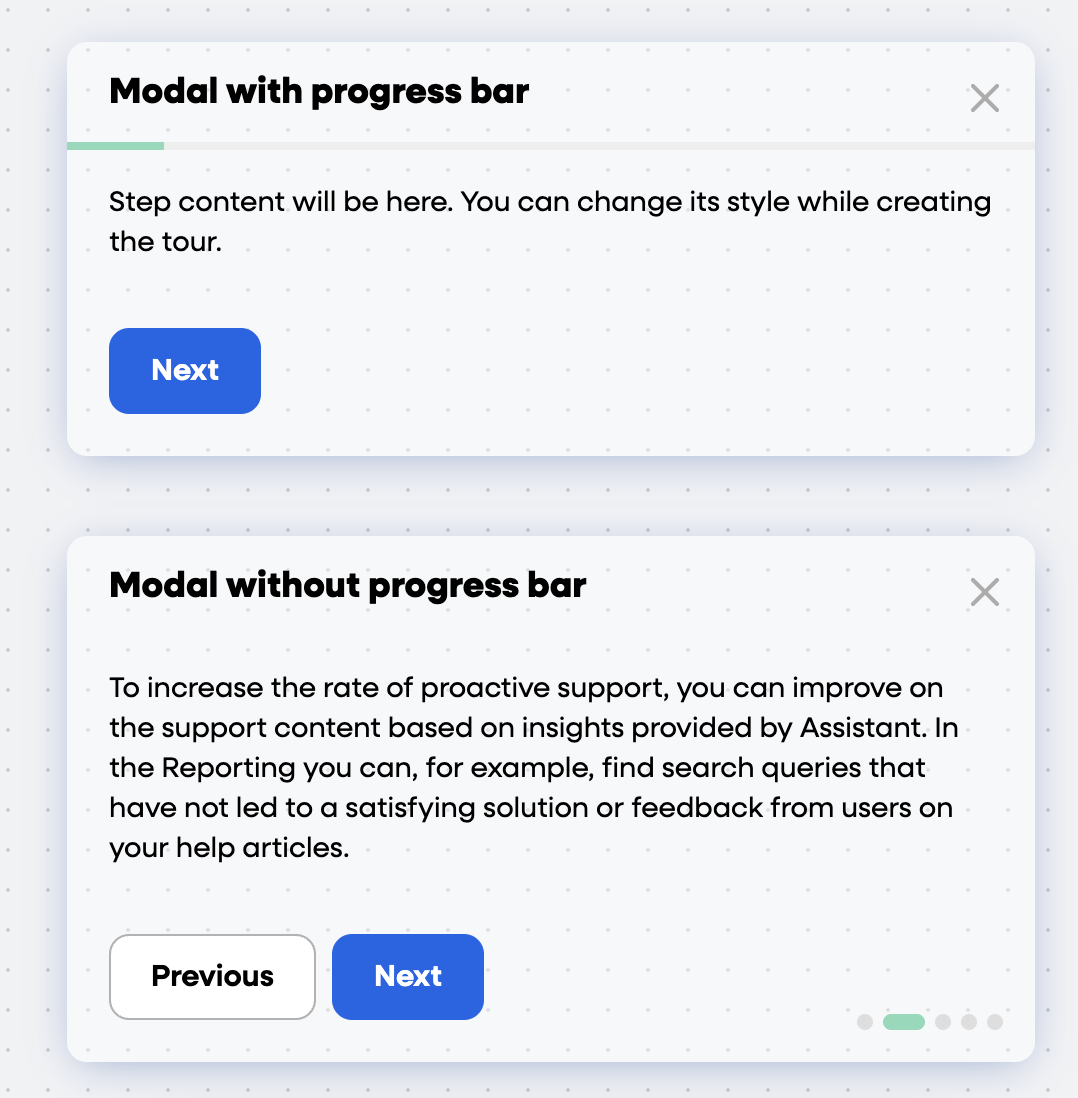The image size is (1078, 1098).
Task: Click "the tour." text in first modal
Action: [x=165, y=242]
